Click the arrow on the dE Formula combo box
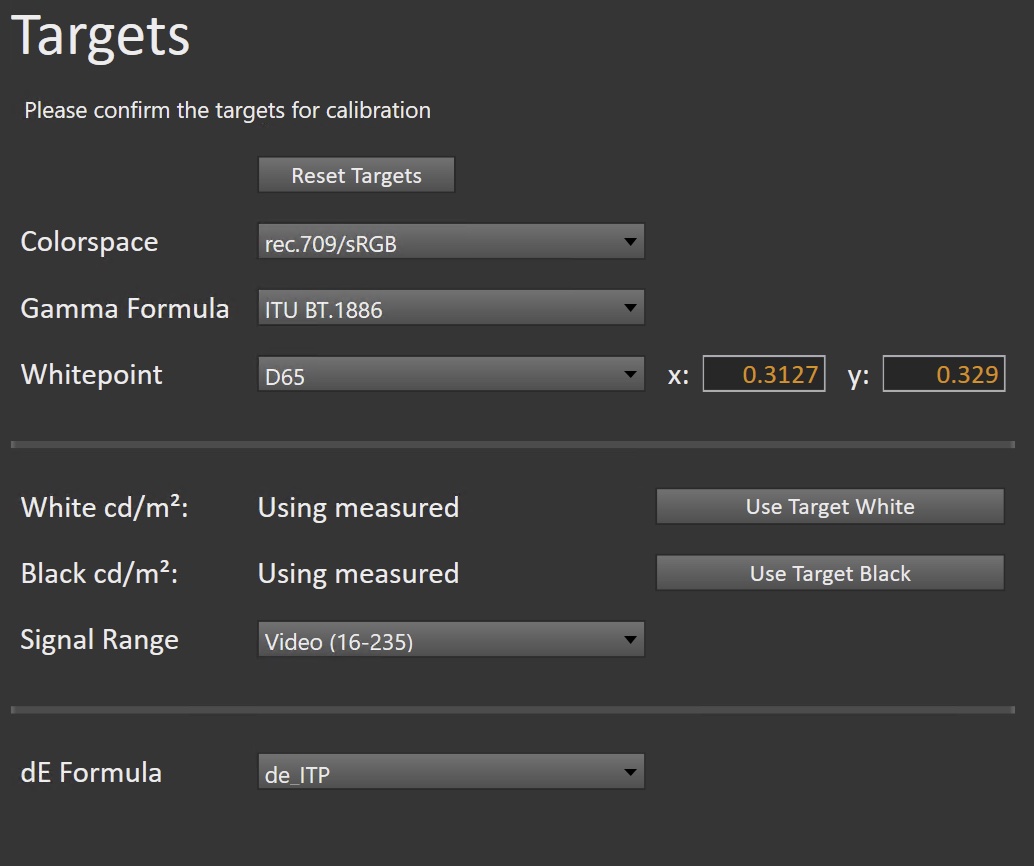 [630, 772]
